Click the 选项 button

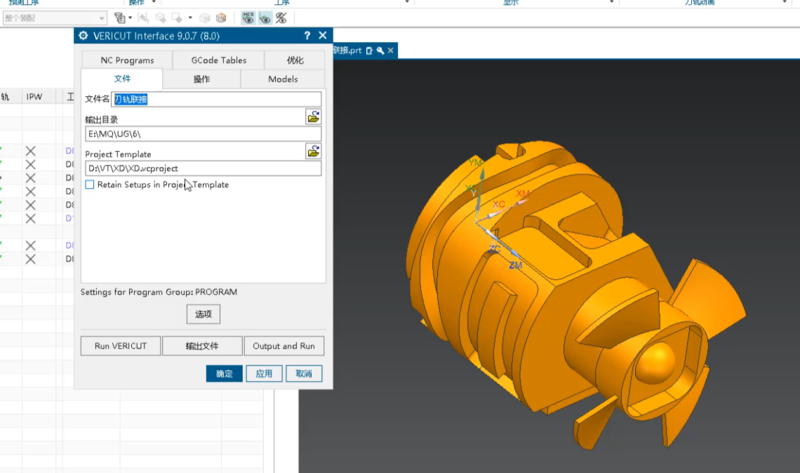(203, 314)
